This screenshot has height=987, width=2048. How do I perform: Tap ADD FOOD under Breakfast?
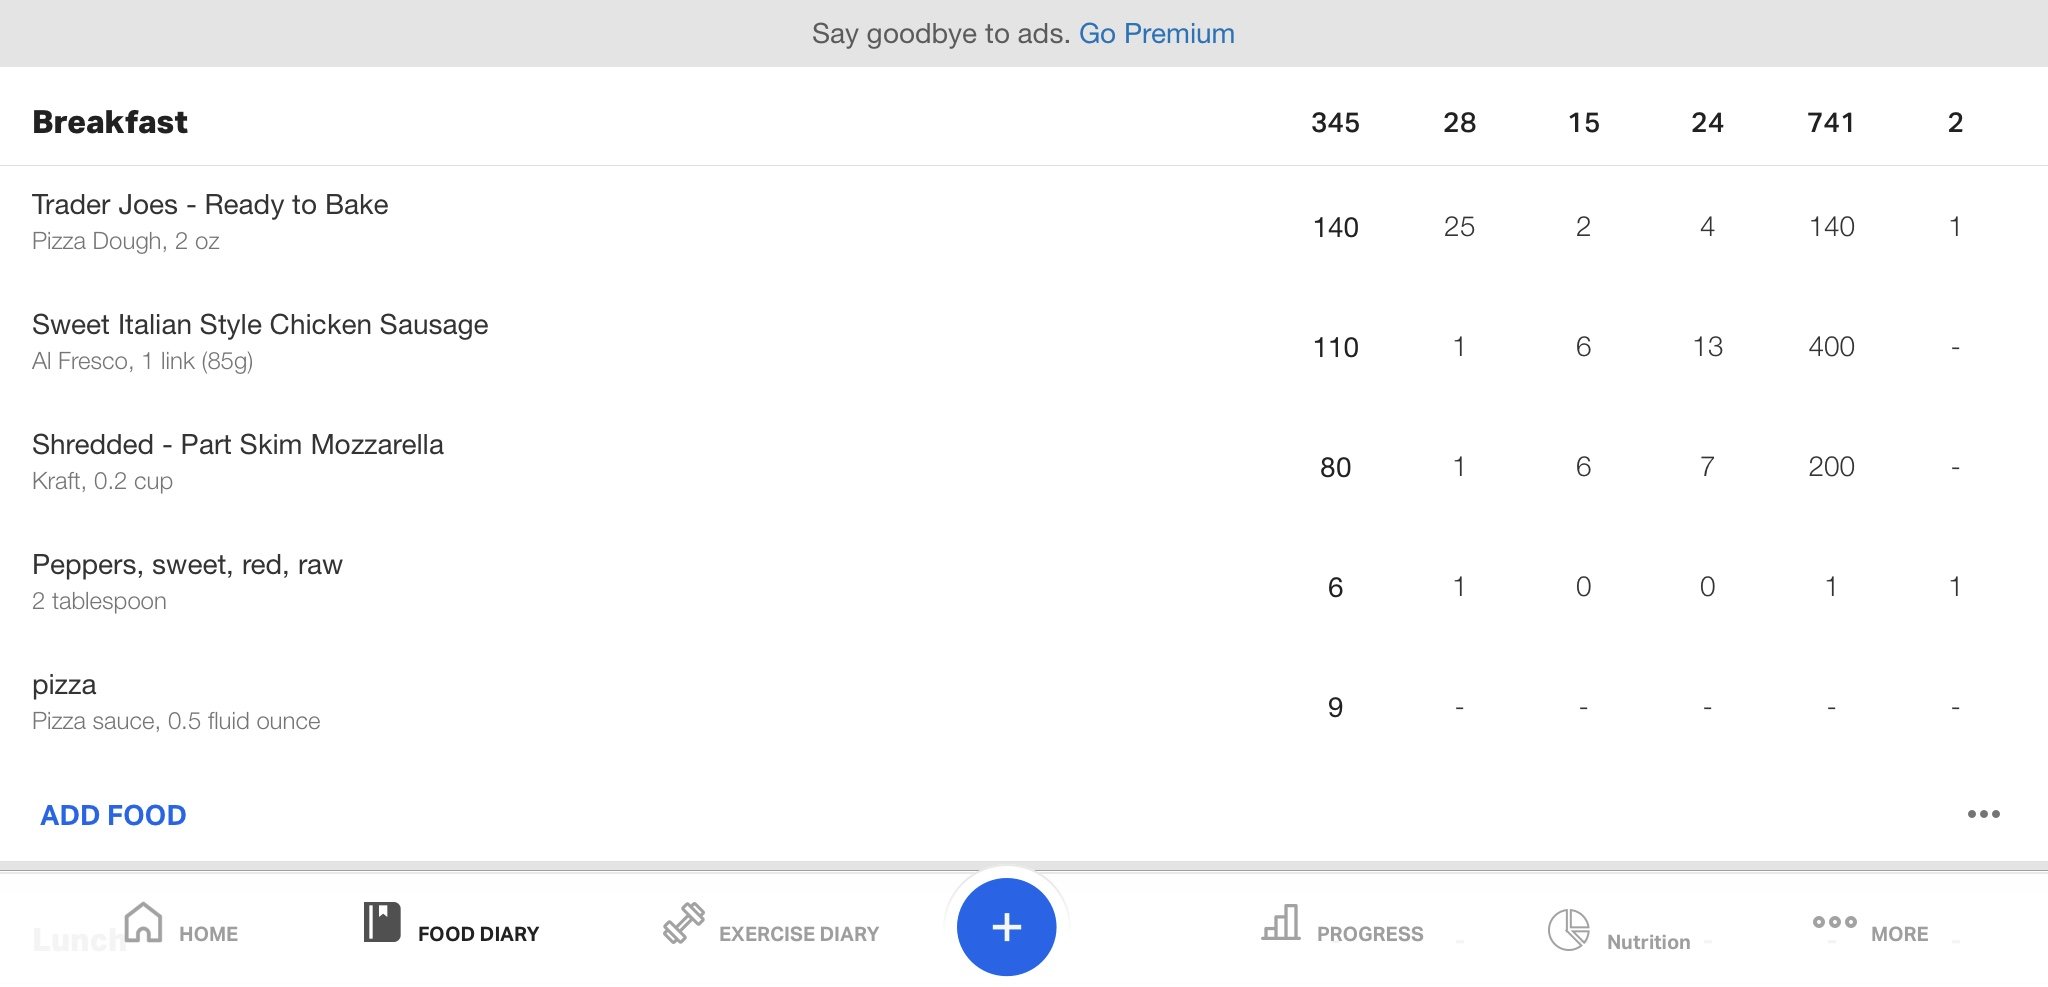click(113, 815)
